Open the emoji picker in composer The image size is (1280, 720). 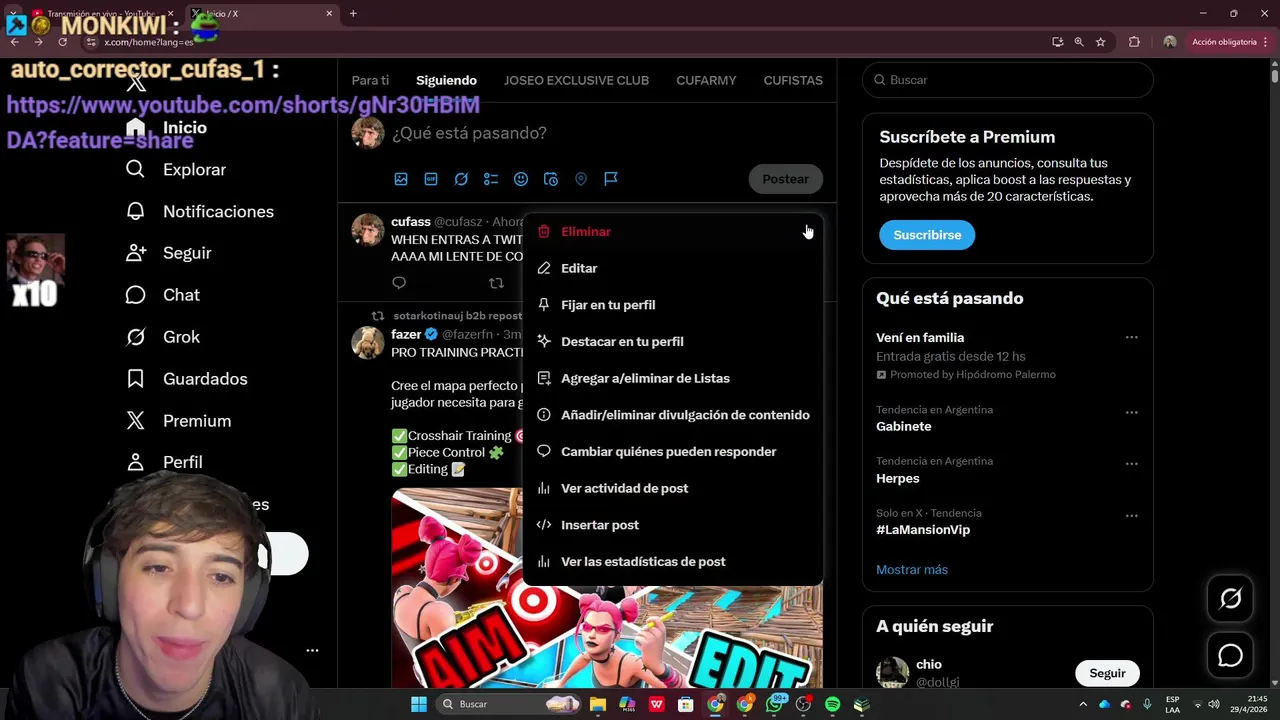521,179
